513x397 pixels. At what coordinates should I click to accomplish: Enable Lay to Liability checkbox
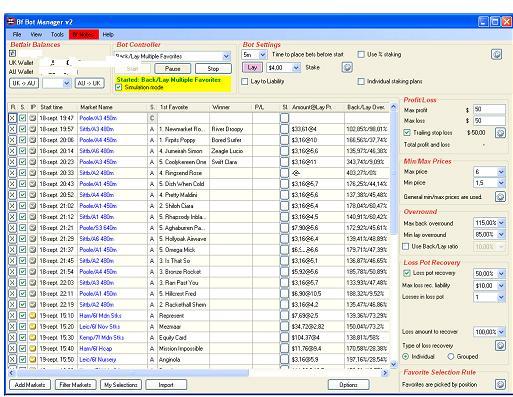coord(245,81)
